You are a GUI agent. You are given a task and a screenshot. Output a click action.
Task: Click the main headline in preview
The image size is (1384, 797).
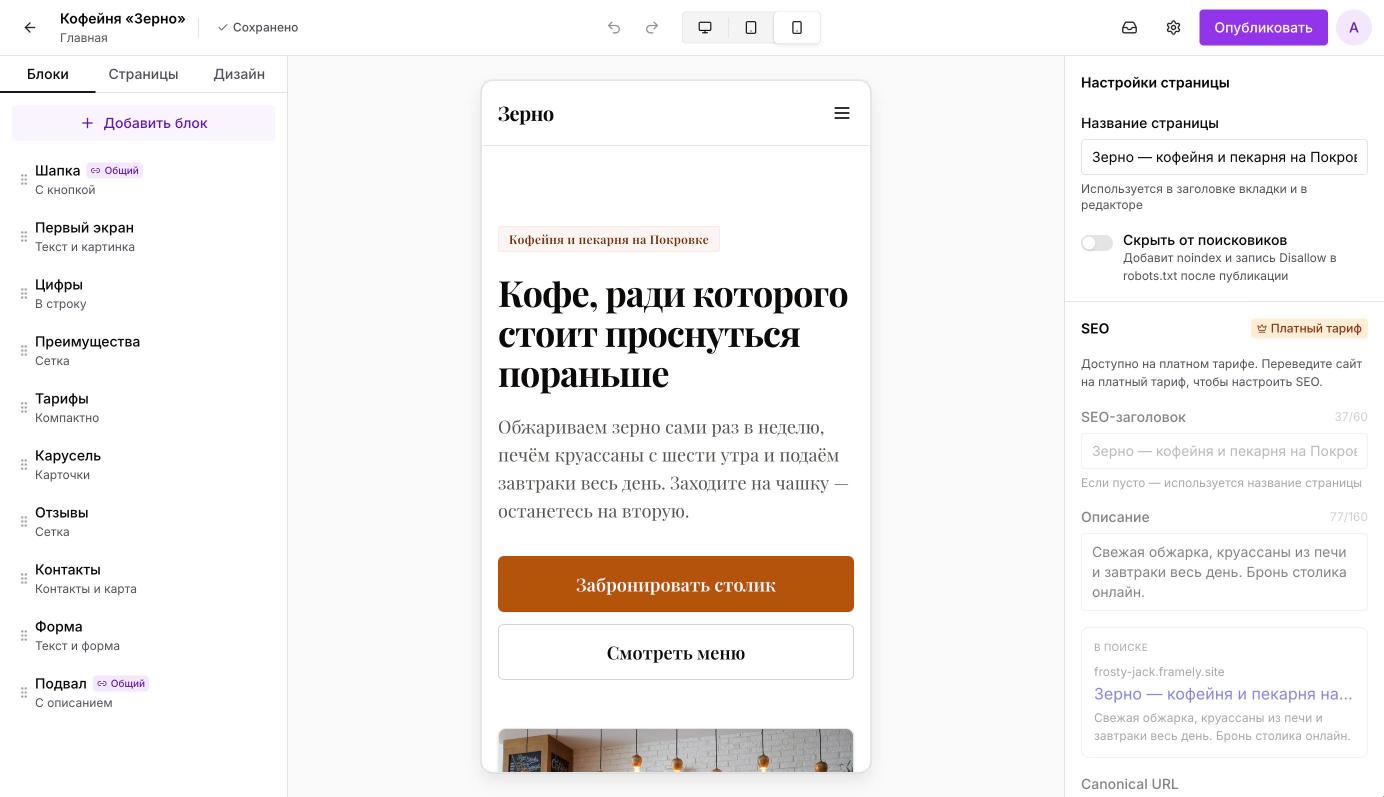click(673, 333)
